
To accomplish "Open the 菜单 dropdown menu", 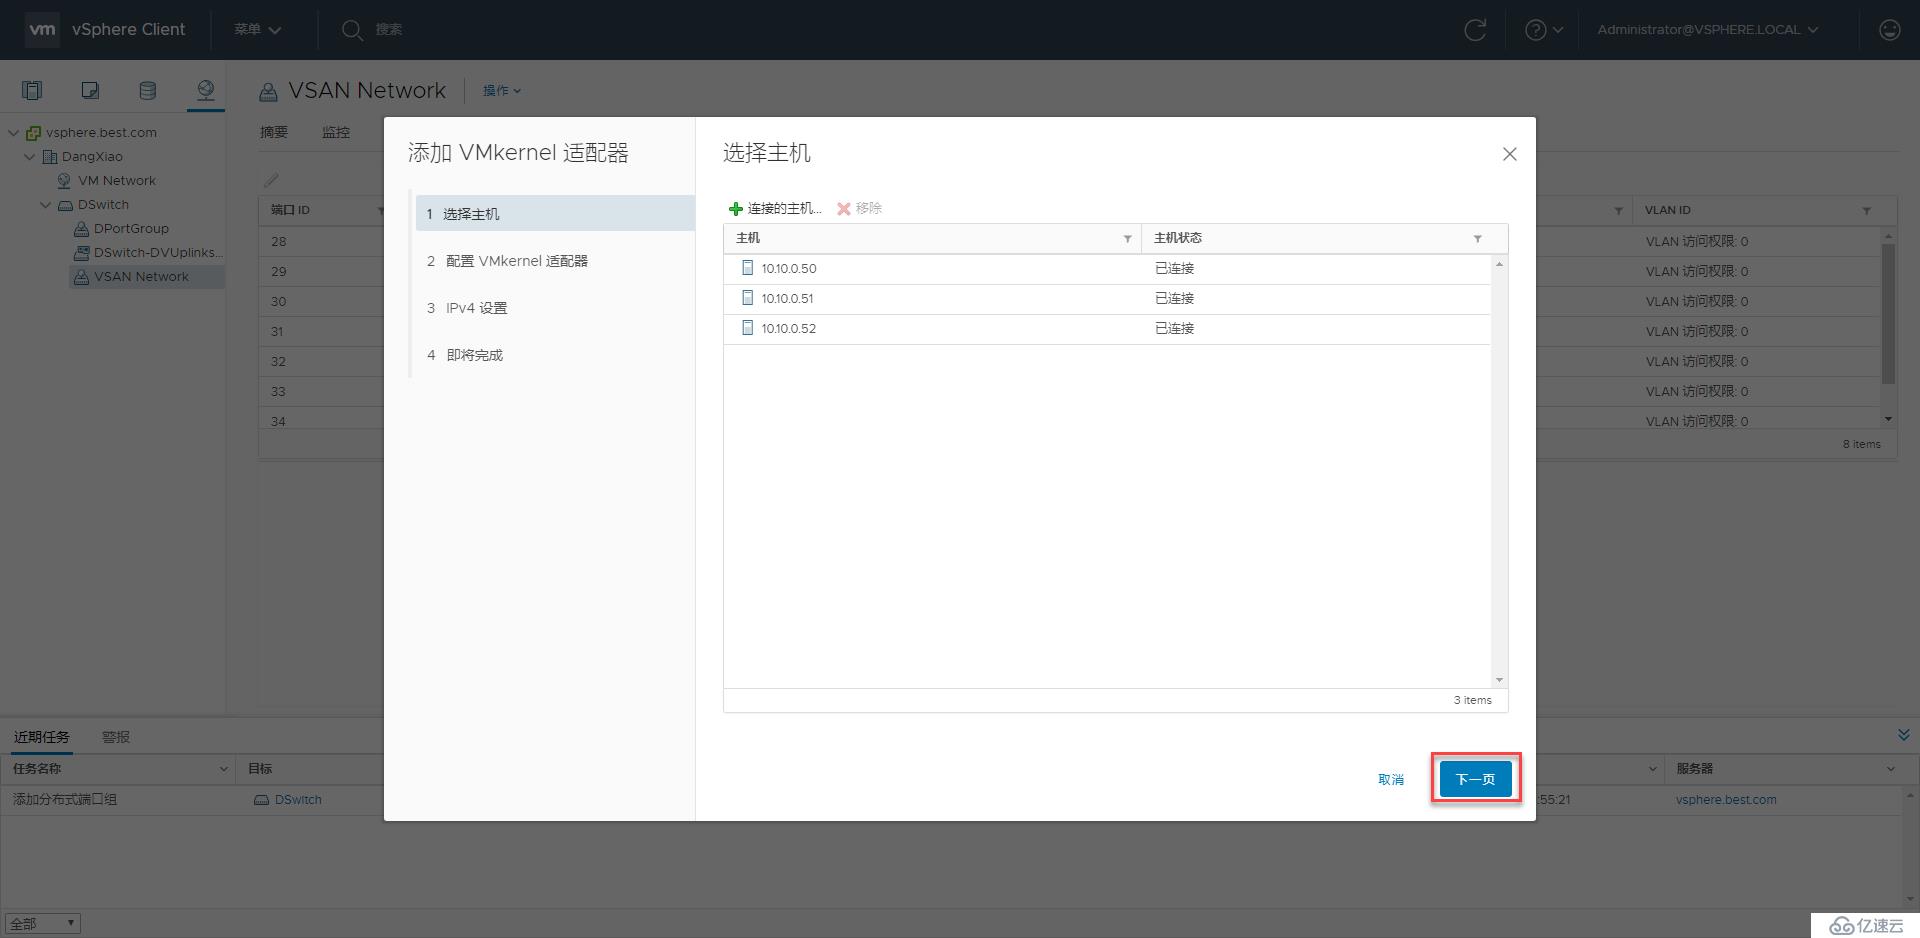I will pyautogui.click(x=257, y=30).
